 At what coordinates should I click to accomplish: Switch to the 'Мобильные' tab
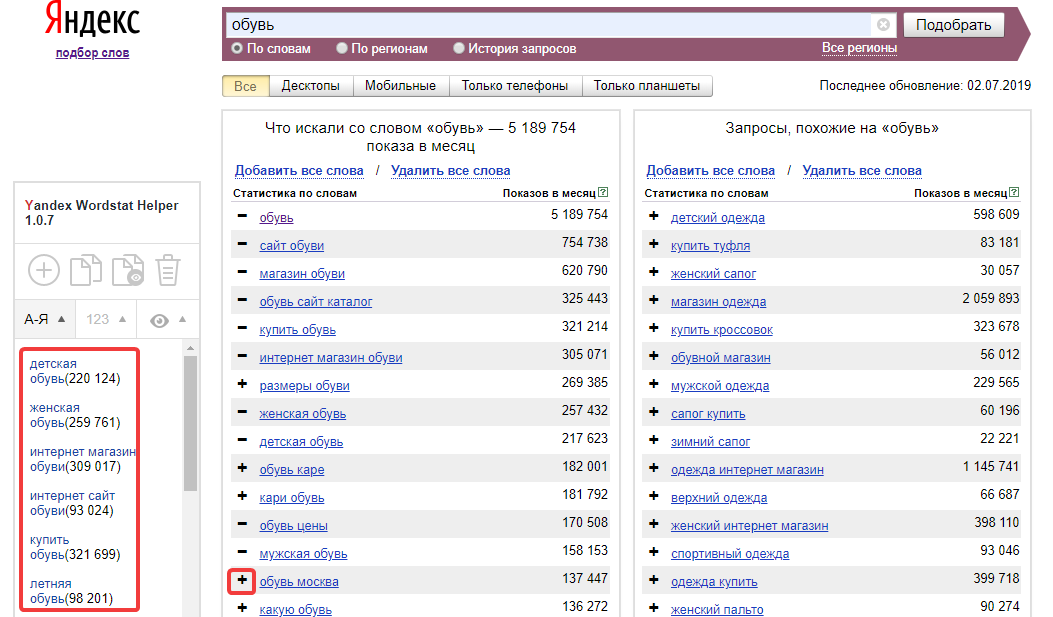(400, 86)
